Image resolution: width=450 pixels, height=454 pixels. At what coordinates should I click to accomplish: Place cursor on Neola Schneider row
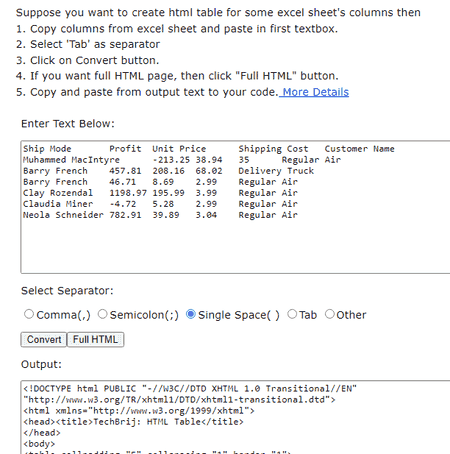[x=160, y=215]
